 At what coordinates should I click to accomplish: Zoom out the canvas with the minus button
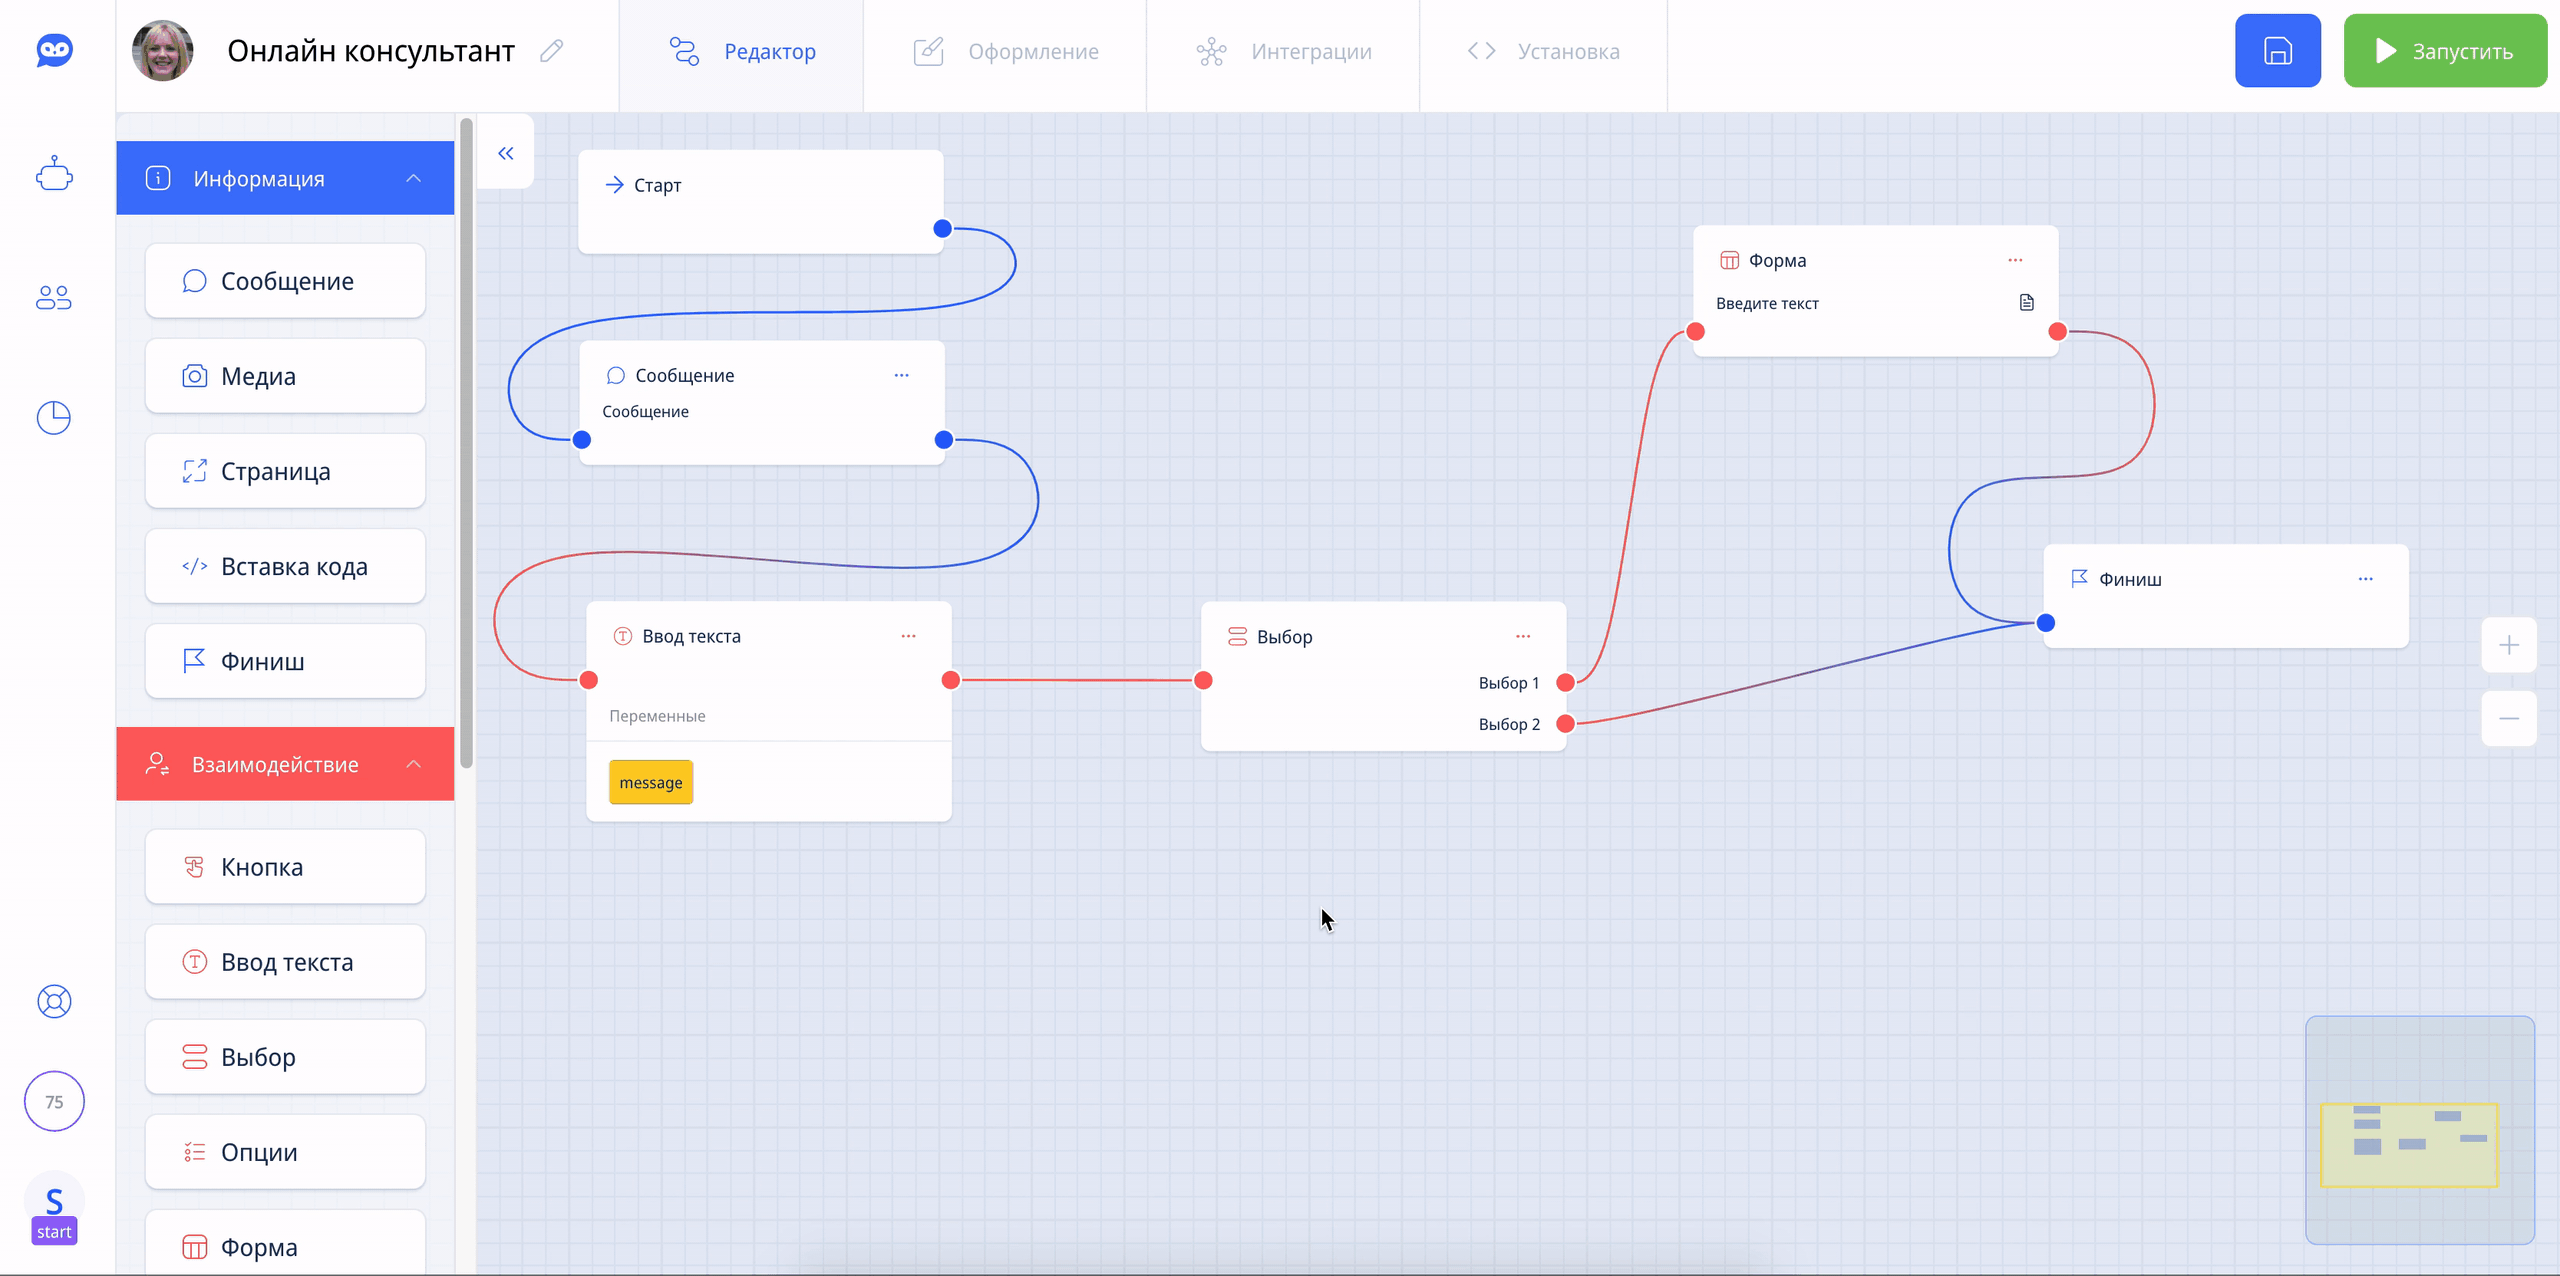pyautogui.click(x=2508, y=718)
